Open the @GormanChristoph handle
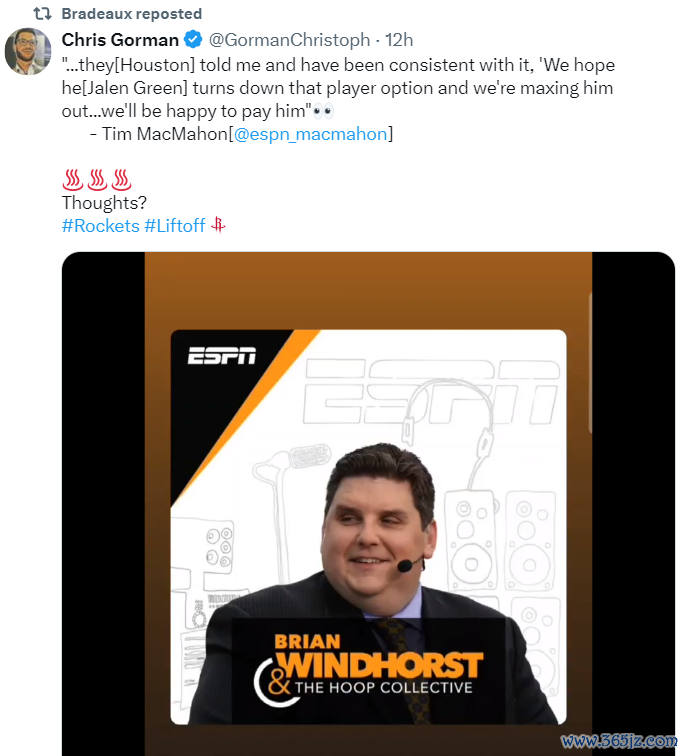Viewport: 685px width, 756px height. [x=289, y=40]
